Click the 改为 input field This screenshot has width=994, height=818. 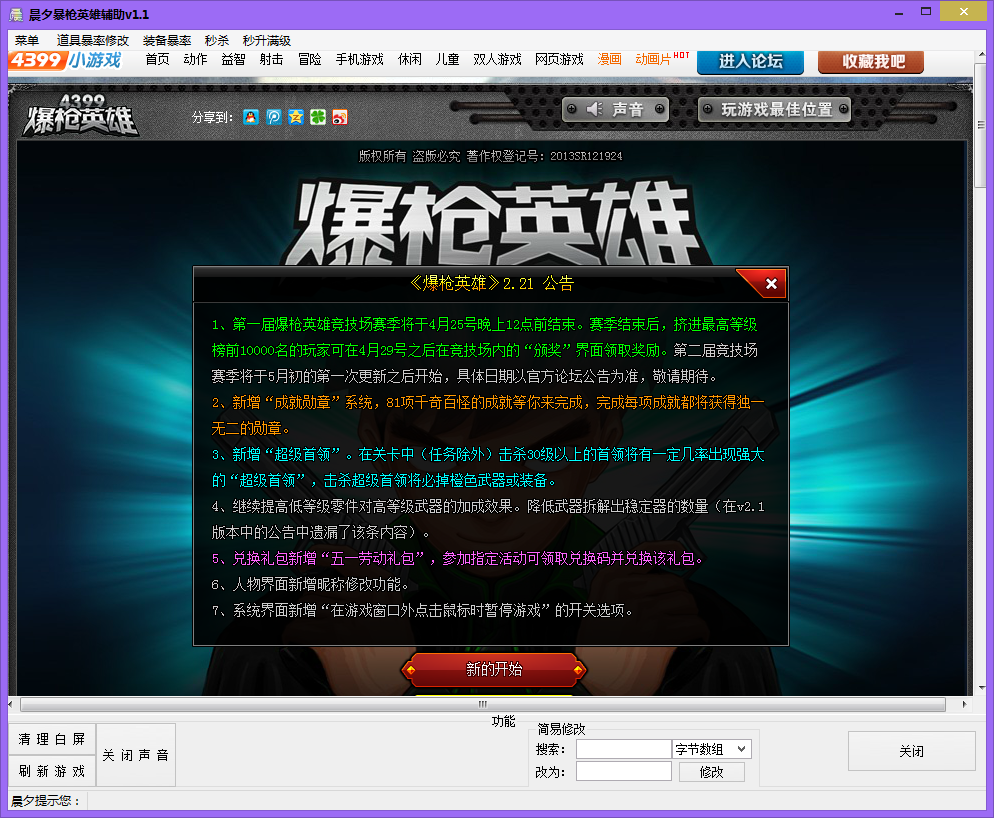pos(624,772)
